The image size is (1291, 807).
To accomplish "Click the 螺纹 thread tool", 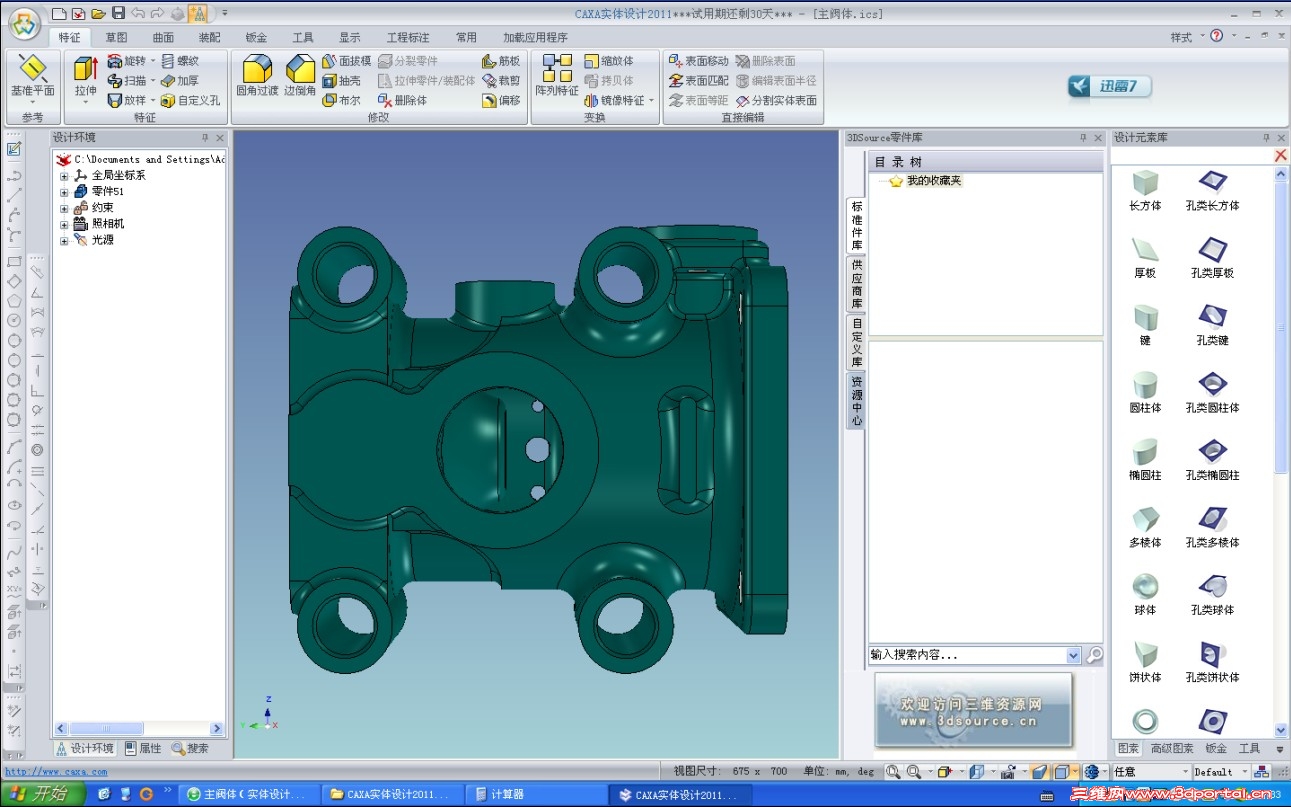I will tap(180, 61).
